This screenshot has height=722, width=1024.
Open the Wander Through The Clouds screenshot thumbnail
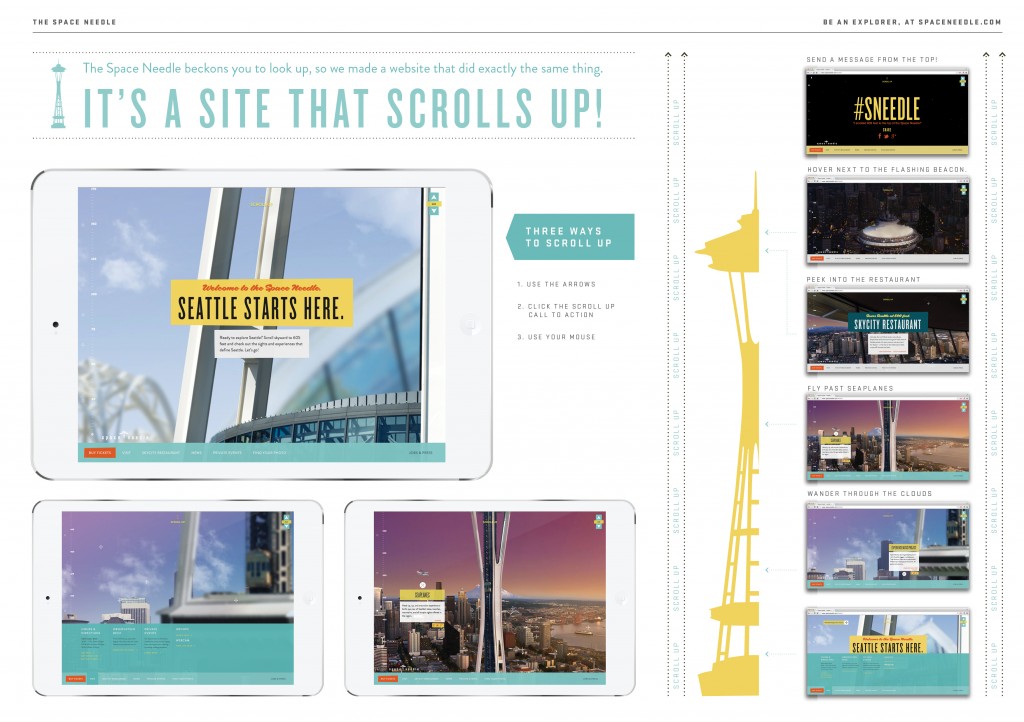[887, 546]
